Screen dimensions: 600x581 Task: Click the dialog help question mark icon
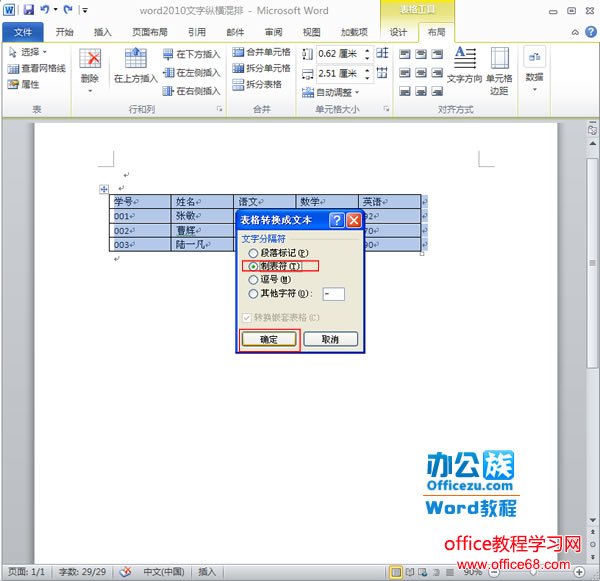coord(336,220)
